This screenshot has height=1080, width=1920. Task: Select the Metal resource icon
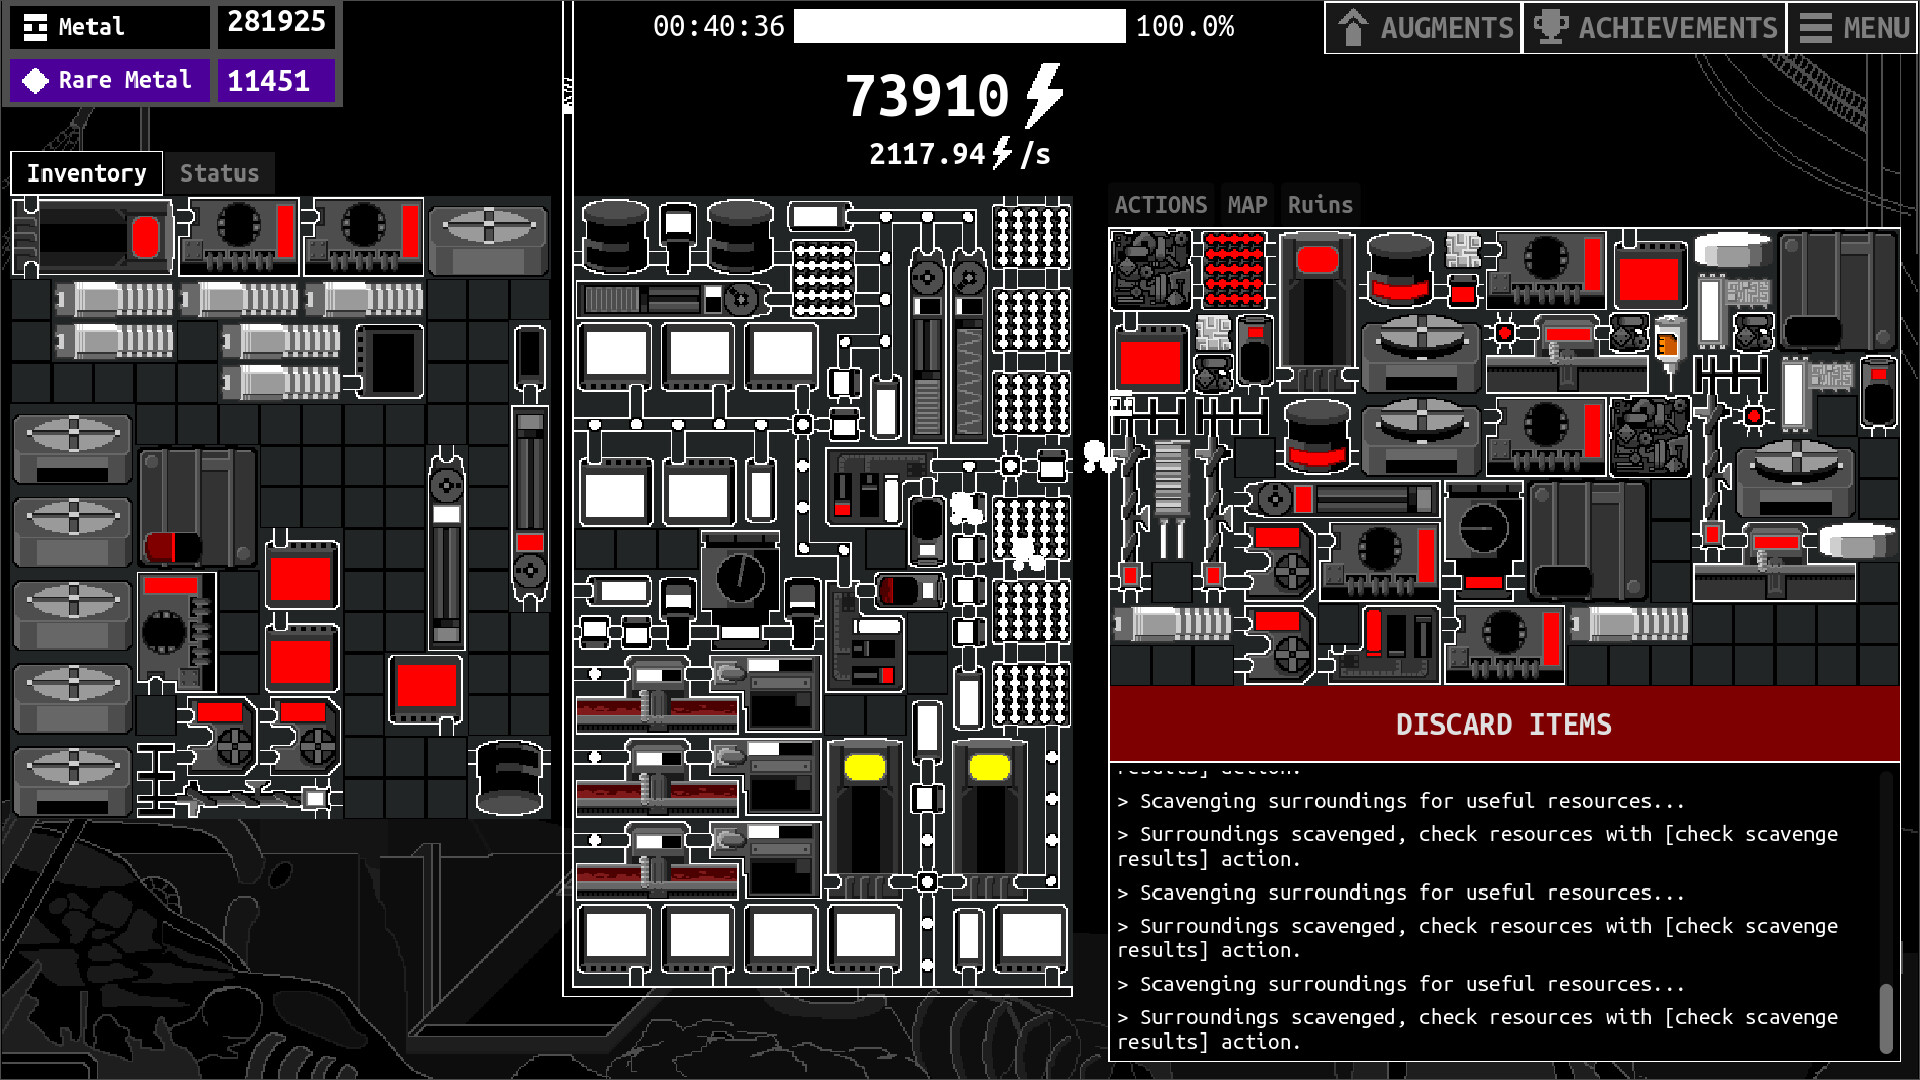(x=36, y=27)
